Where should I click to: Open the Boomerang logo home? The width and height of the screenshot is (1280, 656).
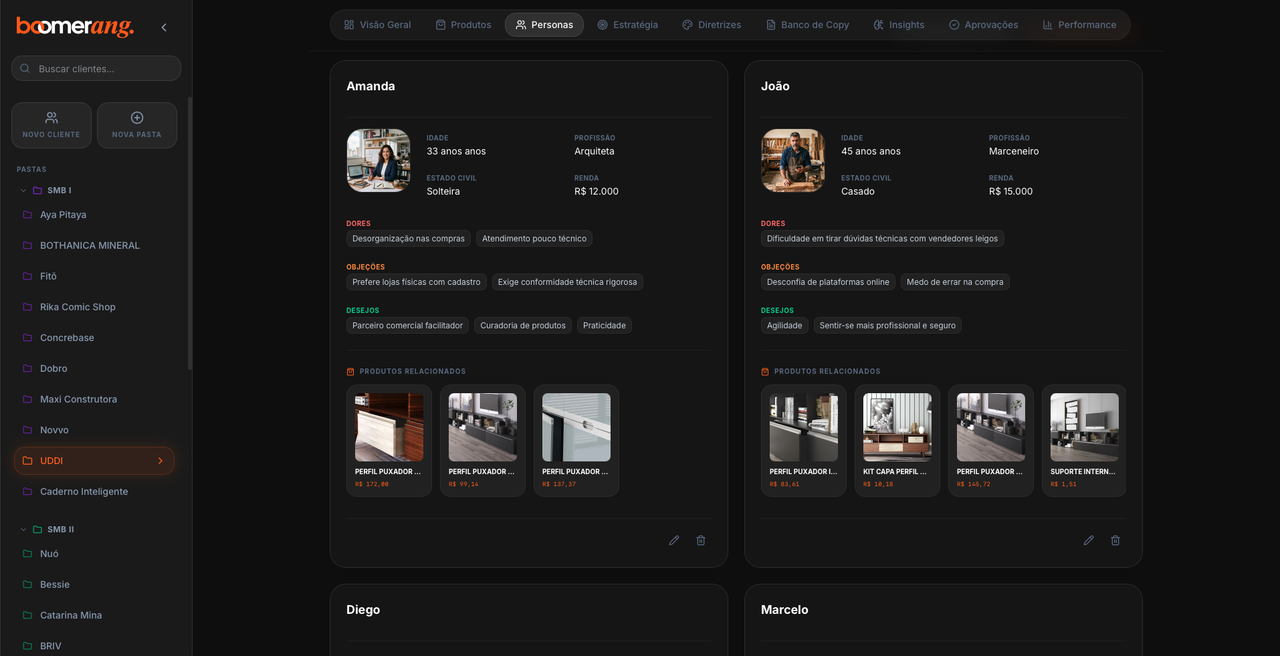(75, 27)
